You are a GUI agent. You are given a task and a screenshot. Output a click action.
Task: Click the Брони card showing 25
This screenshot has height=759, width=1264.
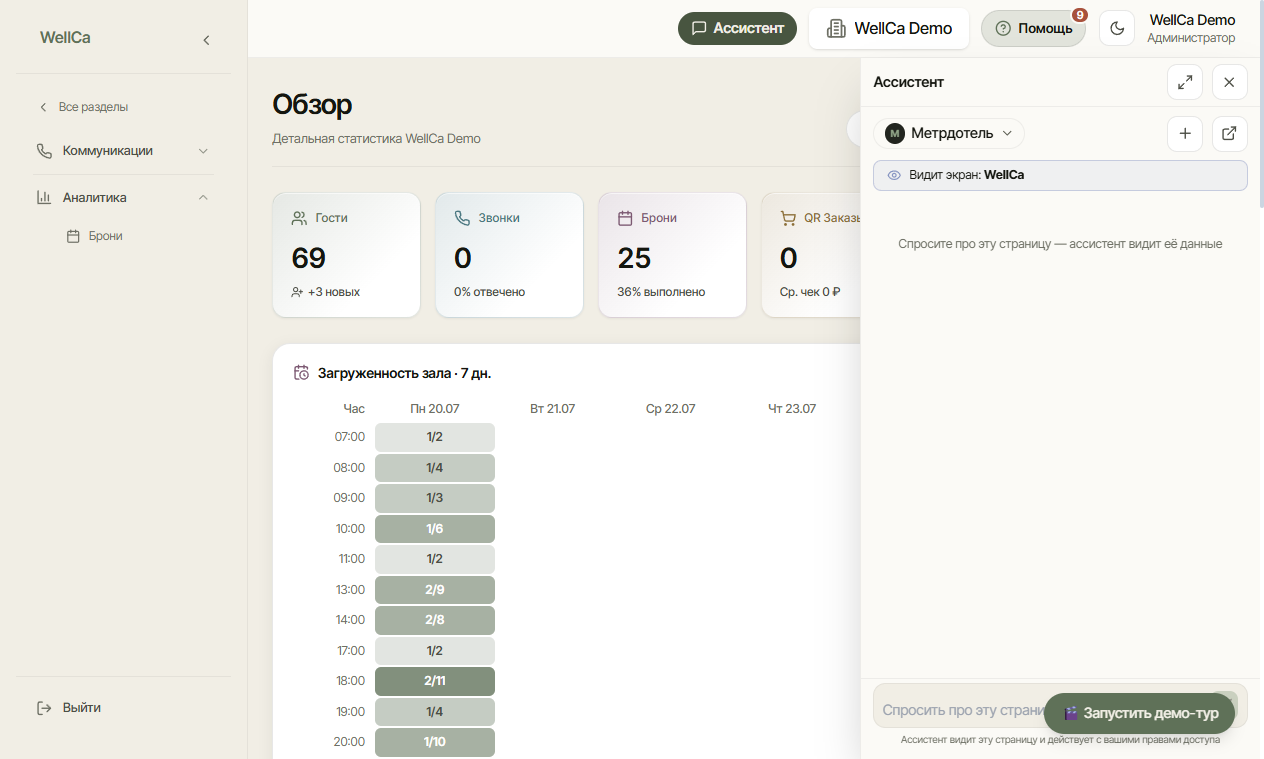click(672, 255)
